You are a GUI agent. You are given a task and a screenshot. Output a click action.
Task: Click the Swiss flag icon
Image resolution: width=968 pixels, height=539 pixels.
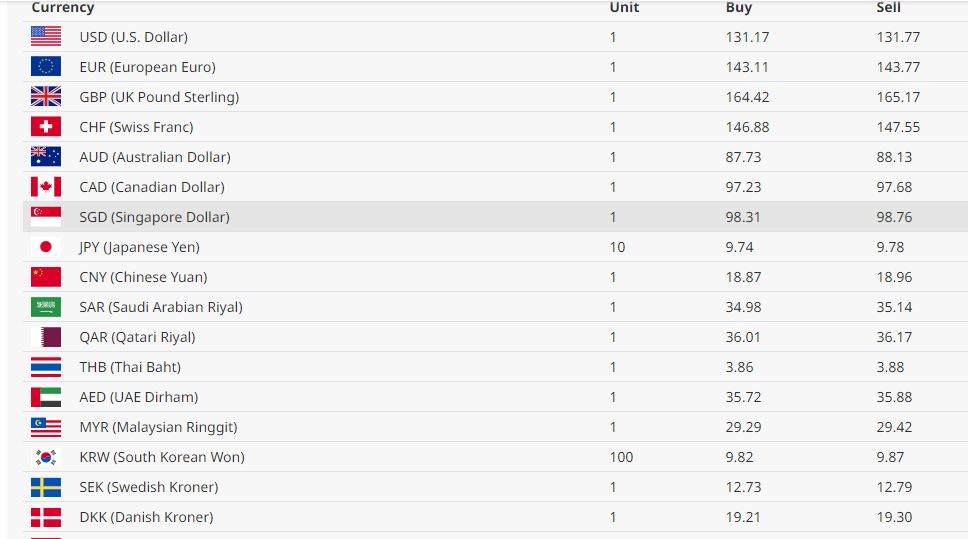pos(46,127)
